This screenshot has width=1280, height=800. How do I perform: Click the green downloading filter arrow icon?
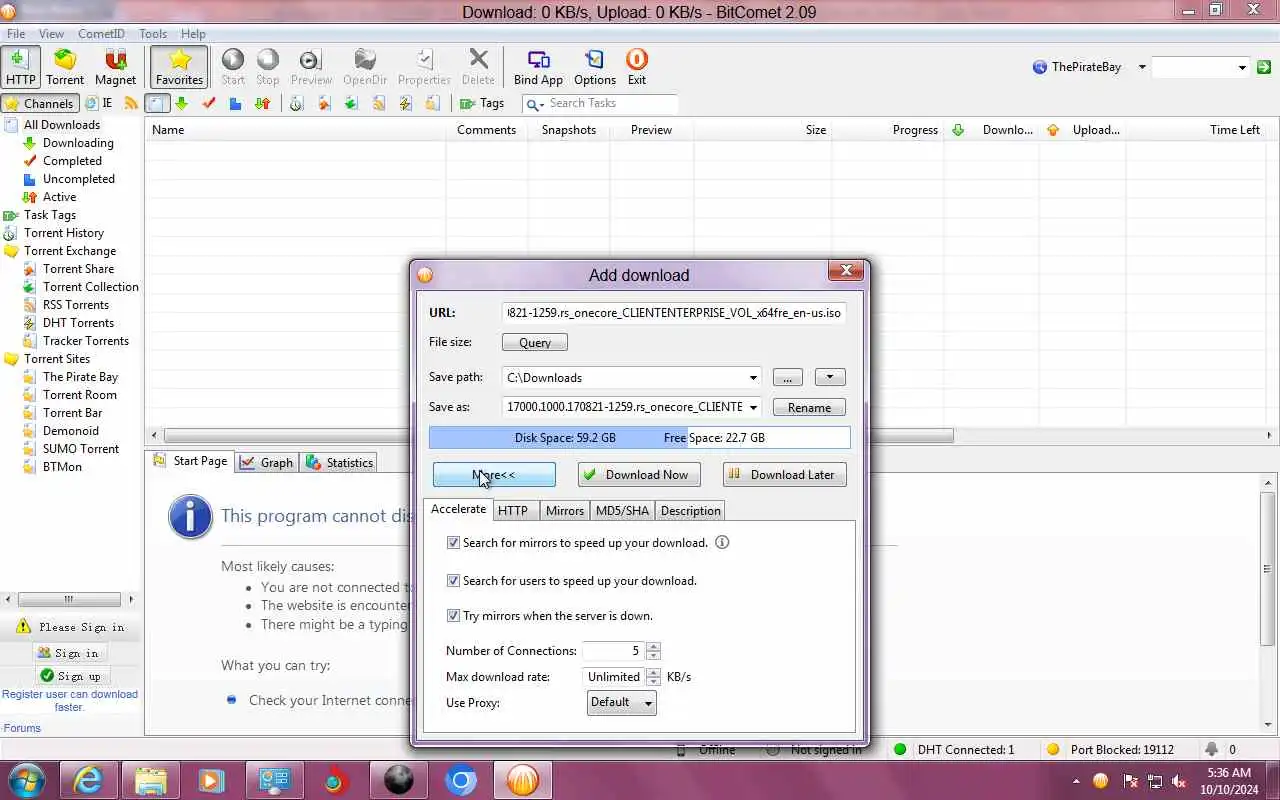pyautogui.click(x=182, y=103)
